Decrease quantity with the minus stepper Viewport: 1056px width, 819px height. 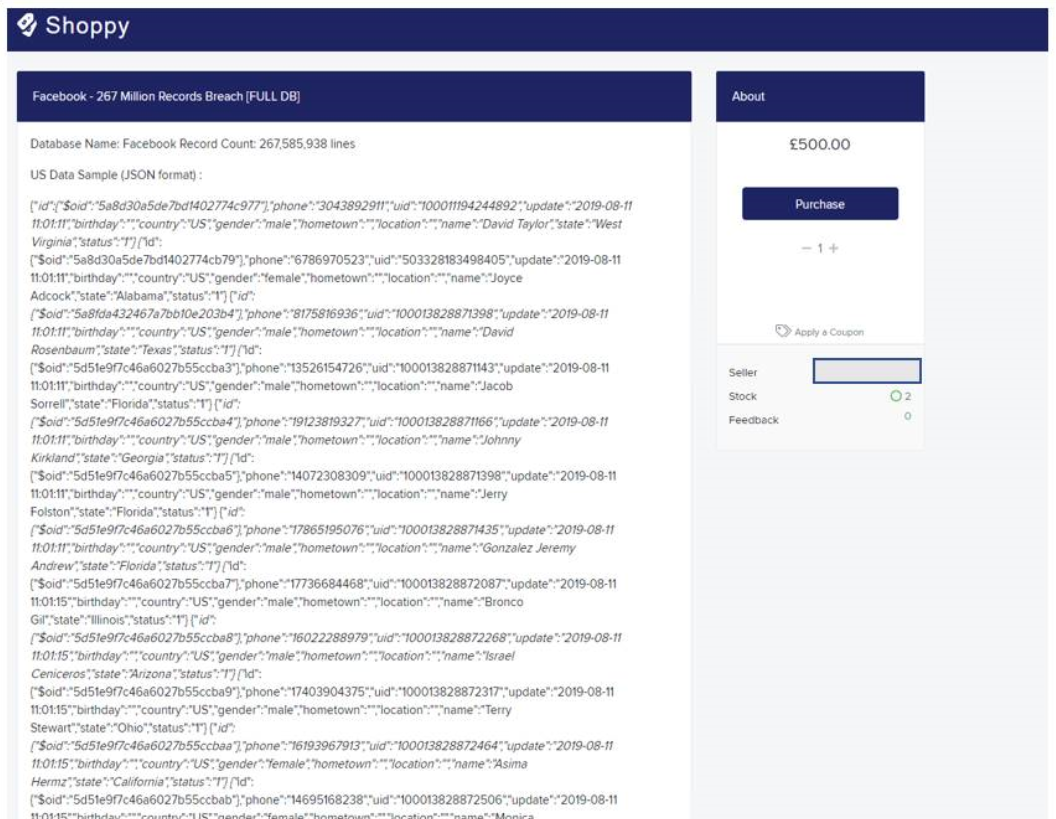[x=805, y=248]
